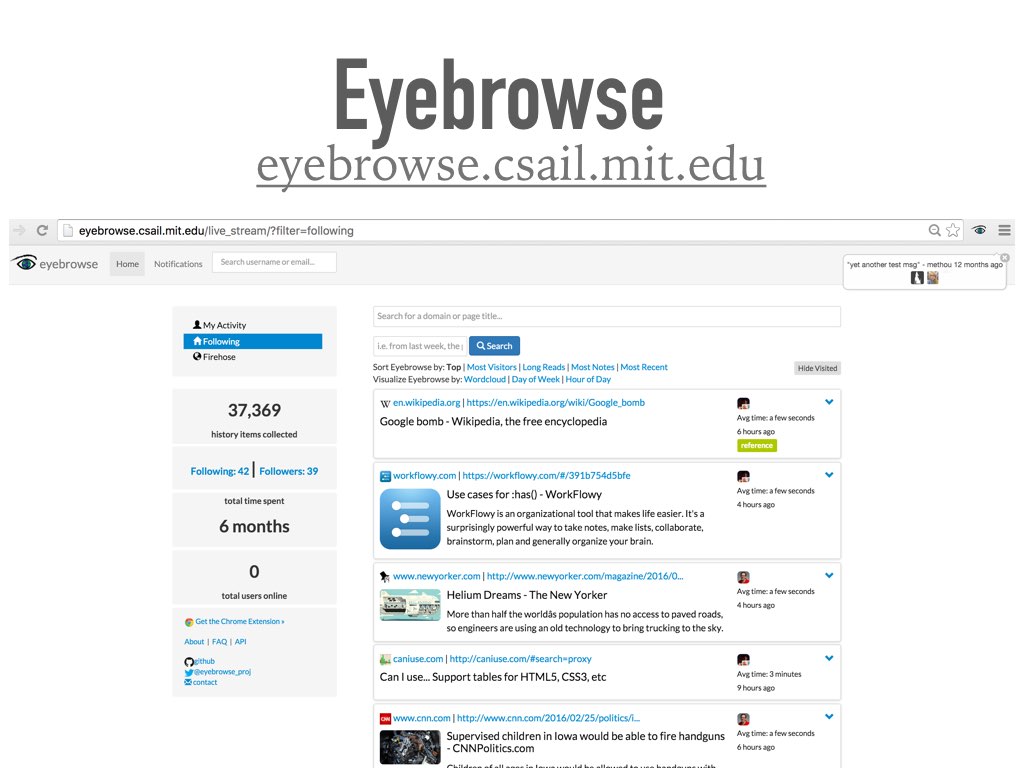Open the en.wikipedia.org domain link
Viewport: 1024px width, 768px height.
tap(426, 403)
